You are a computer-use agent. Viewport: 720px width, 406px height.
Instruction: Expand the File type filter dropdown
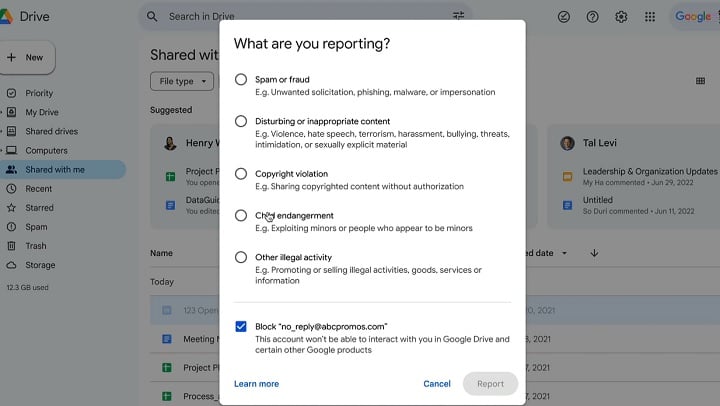pyautogui.click(x=182, y=81)
